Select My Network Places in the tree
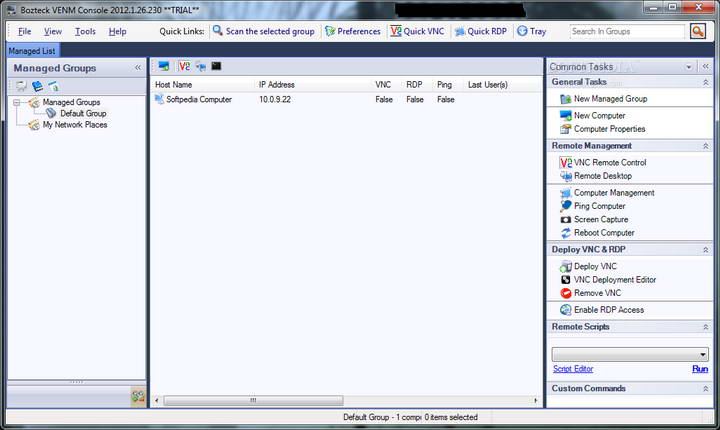This screenshot has height=430, width=720. pos(74,125)
